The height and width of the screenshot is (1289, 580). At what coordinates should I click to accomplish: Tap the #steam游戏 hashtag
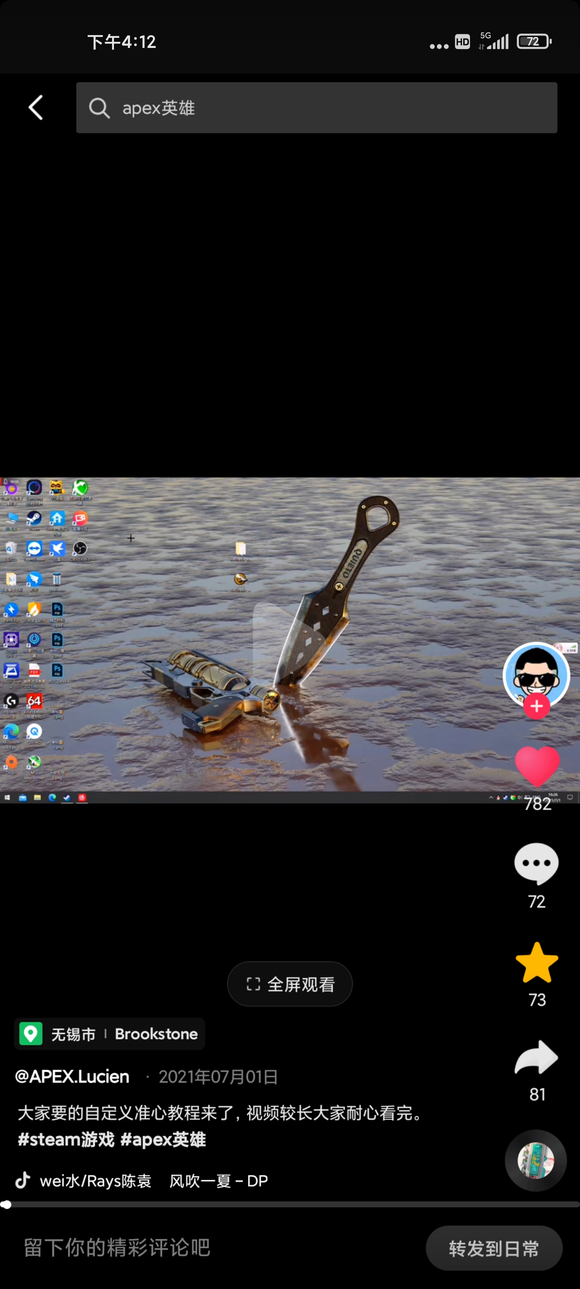tap(65, 1139)
